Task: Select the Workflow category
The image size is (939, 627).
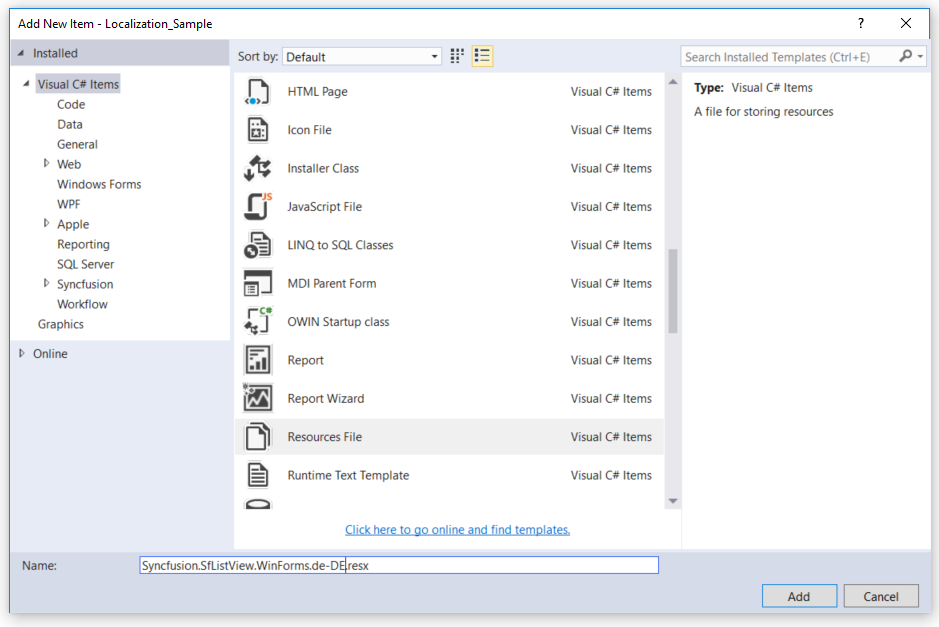Action: click(83, 304)
